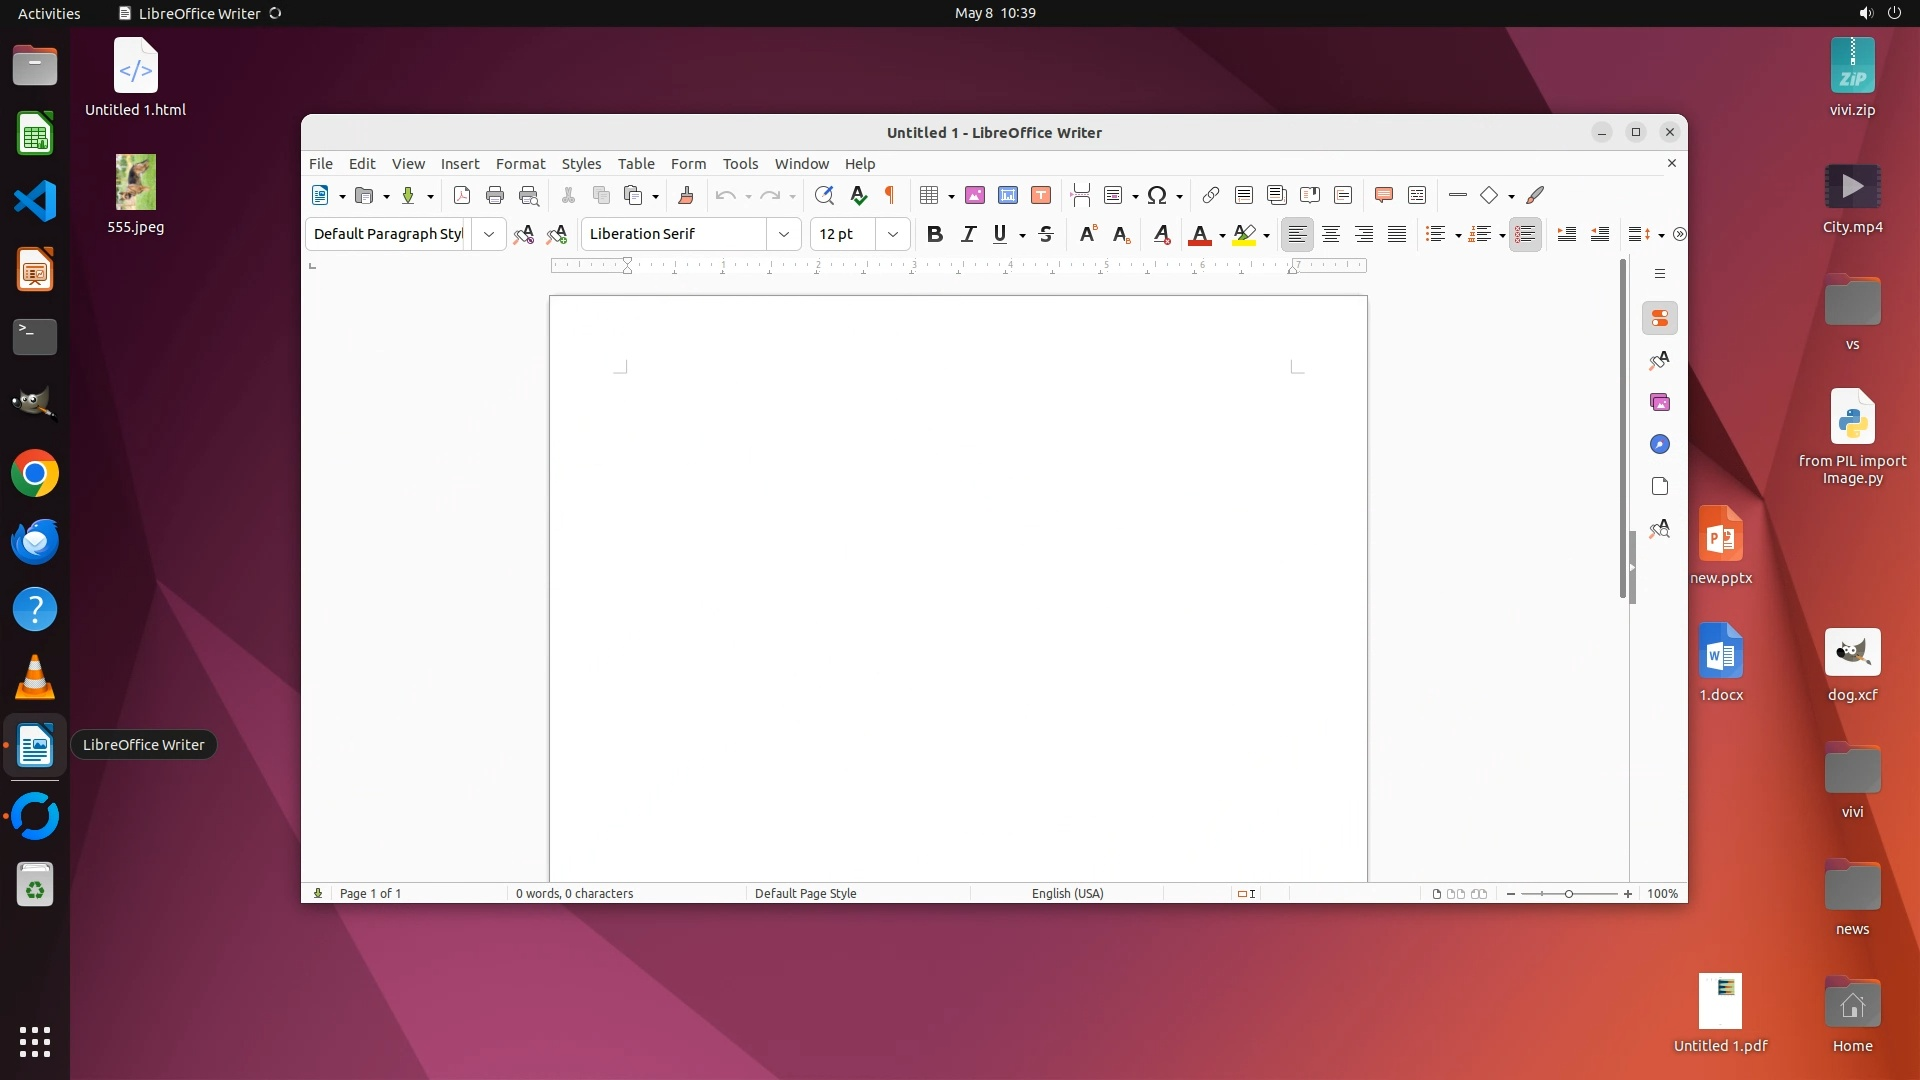Click the Export as PDF icon
1920x1080 pixels.
point(461,195)
